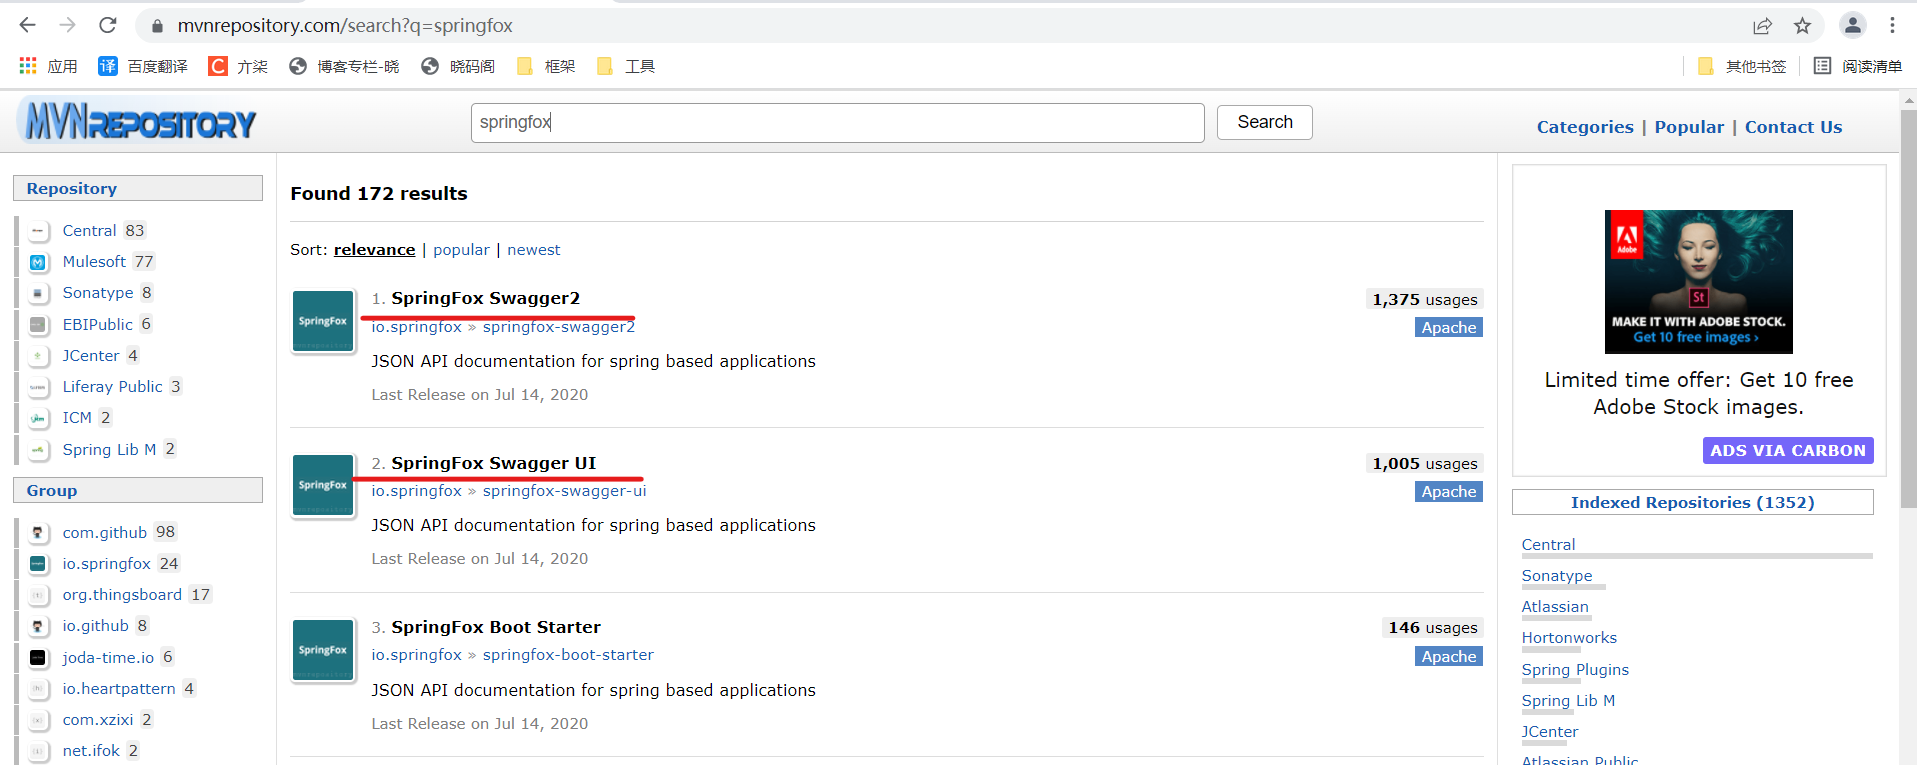
Task: Open the 晓码阁 bookmark
Action: (458, 66)
